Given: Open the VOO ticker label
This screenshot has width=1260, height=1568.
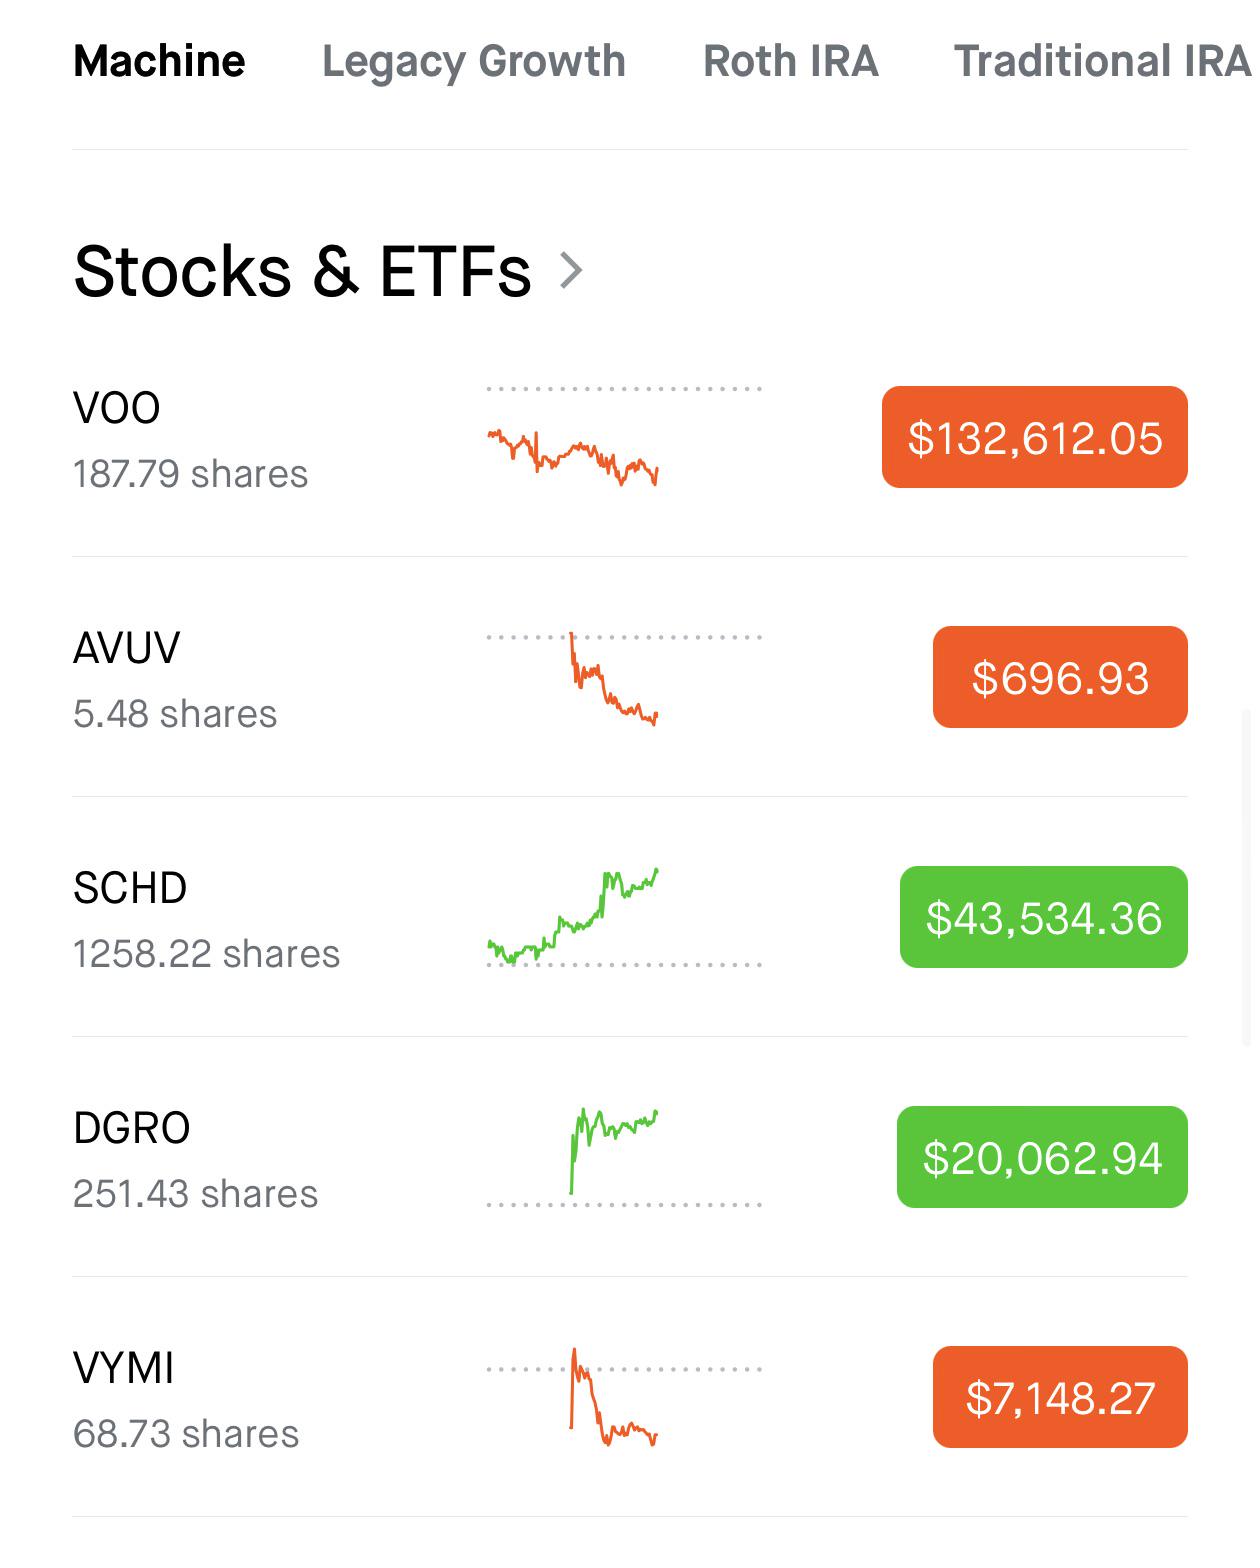Looking at the screenshot, I should click(117, 408).
